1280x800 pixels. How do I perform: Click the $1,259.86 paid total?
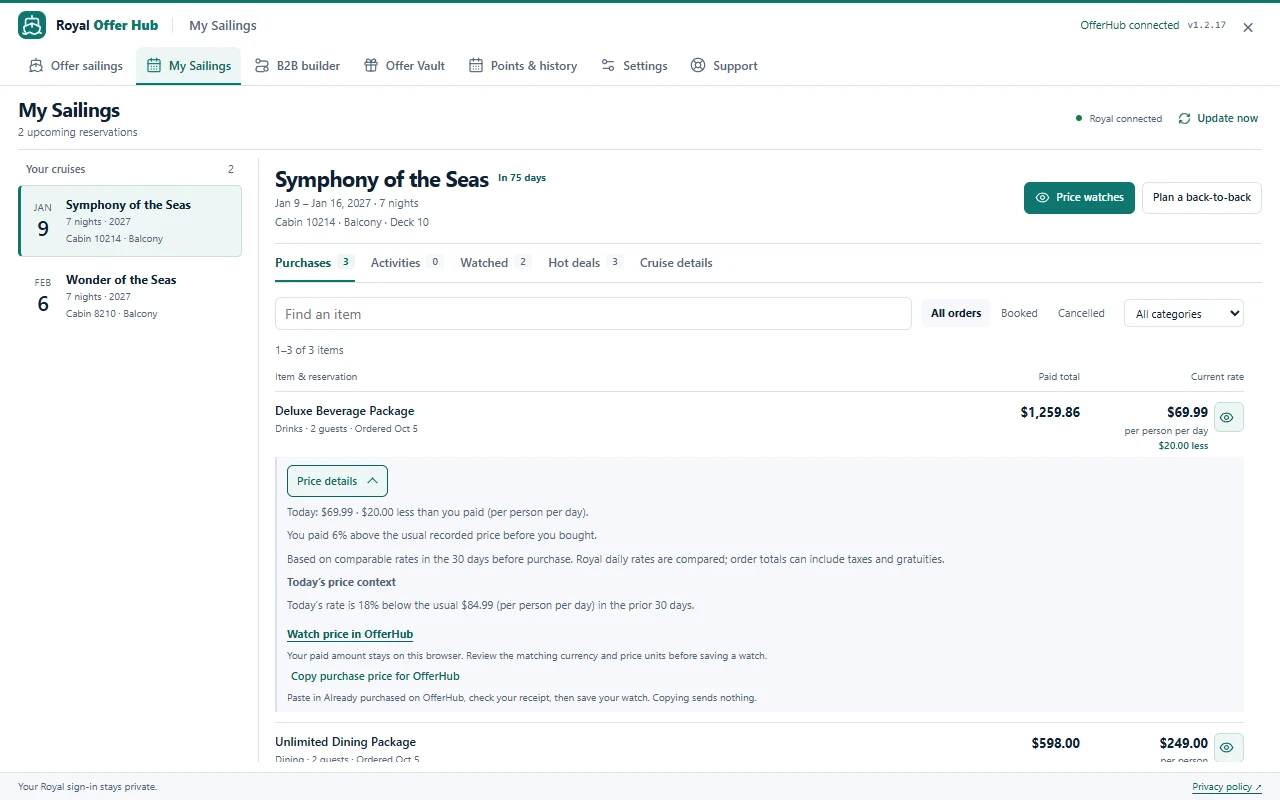1050,412
